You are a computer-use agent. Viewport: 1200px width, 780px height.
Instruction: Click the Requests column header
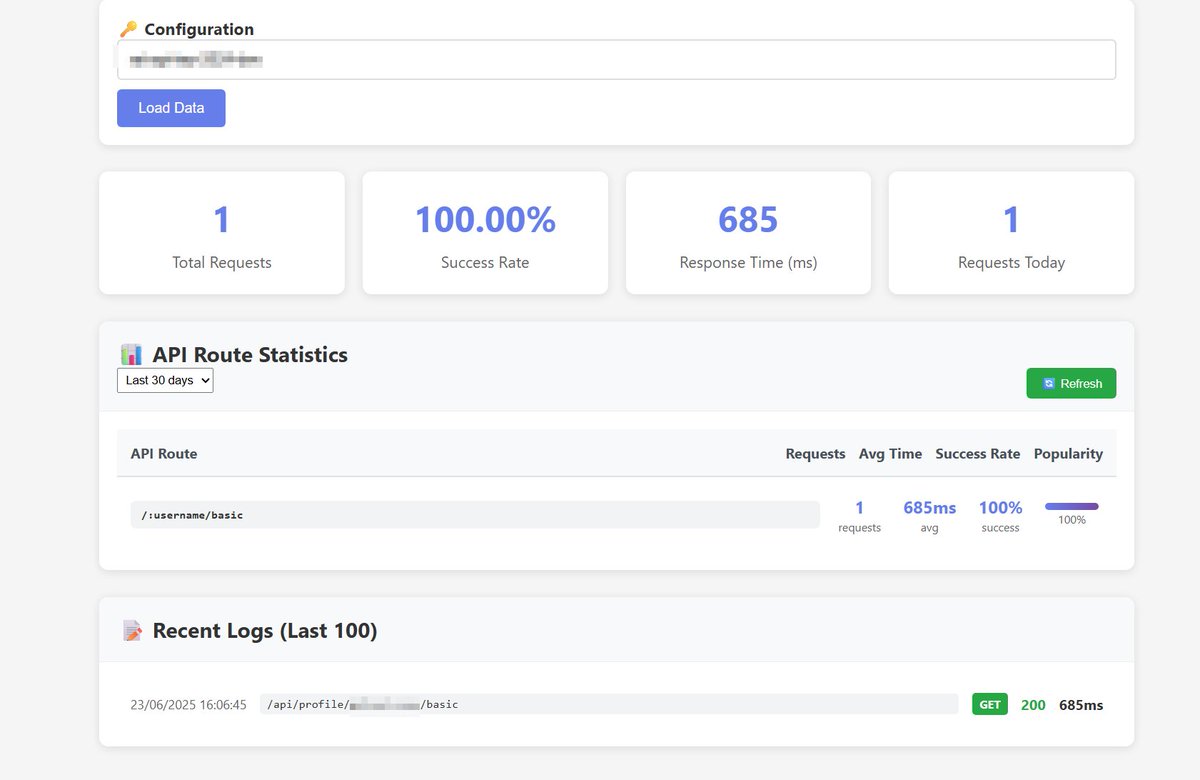[815, 454]
